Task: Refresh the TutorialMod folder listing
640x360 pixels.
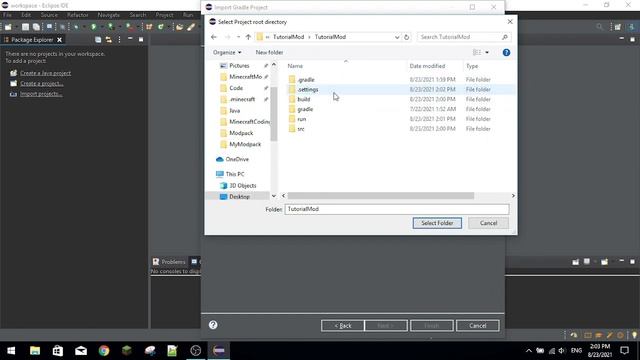Action: [x=407, y=37]
